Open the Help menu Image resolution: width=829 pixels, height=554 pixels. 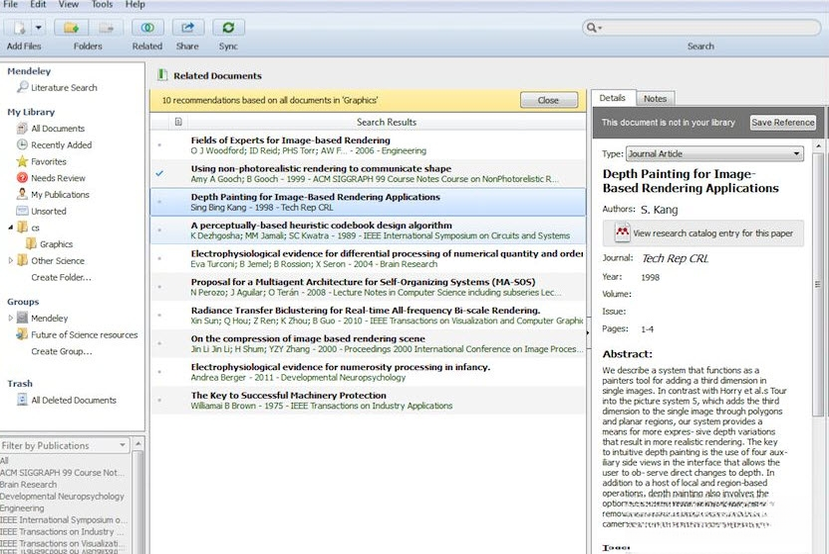135,4
